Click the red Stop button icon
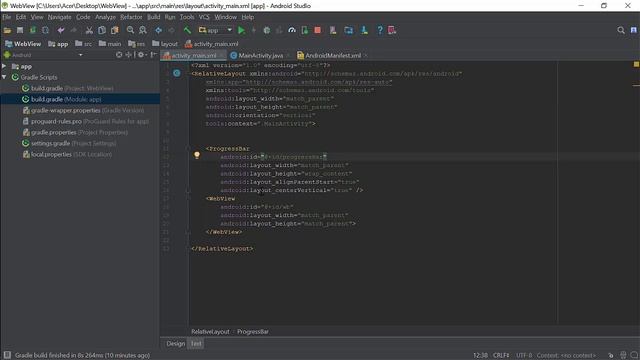The height and width of the screenshot is (360, 640). coord(318,30)
